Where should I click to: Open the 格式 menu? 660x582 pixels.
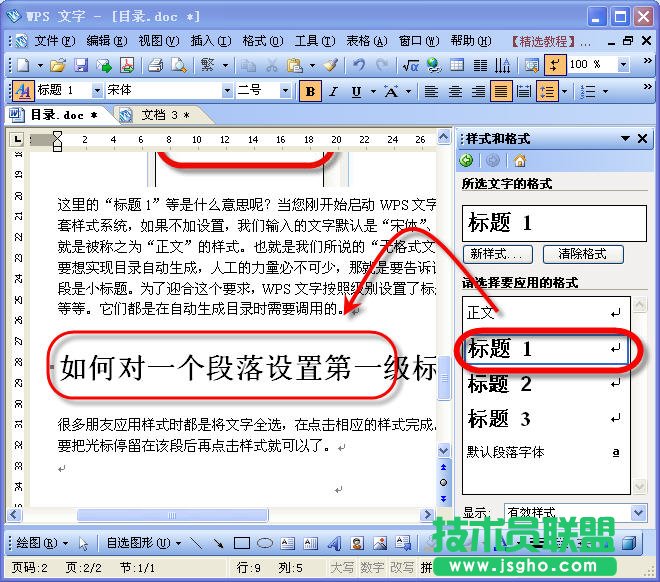click(x=263, y=41)
